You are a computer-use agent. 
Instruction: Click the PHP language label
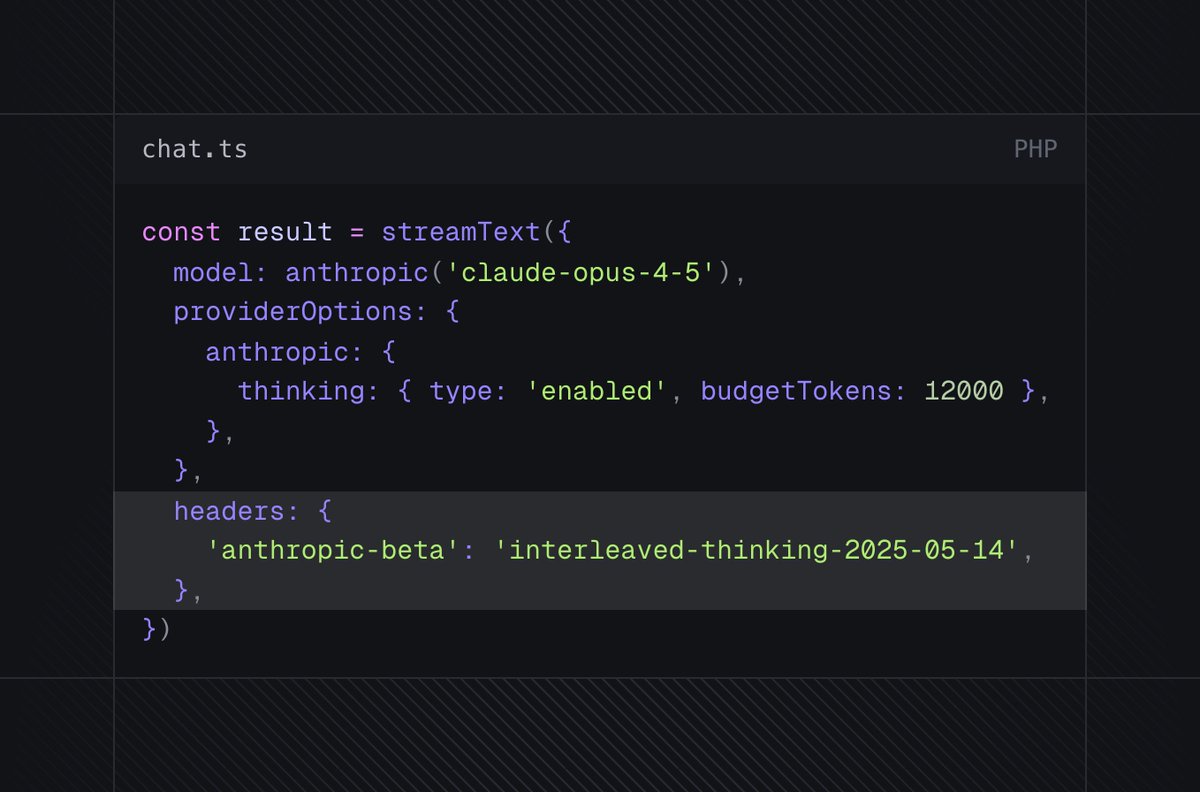pyautogui.click(x=1035, y=150)
